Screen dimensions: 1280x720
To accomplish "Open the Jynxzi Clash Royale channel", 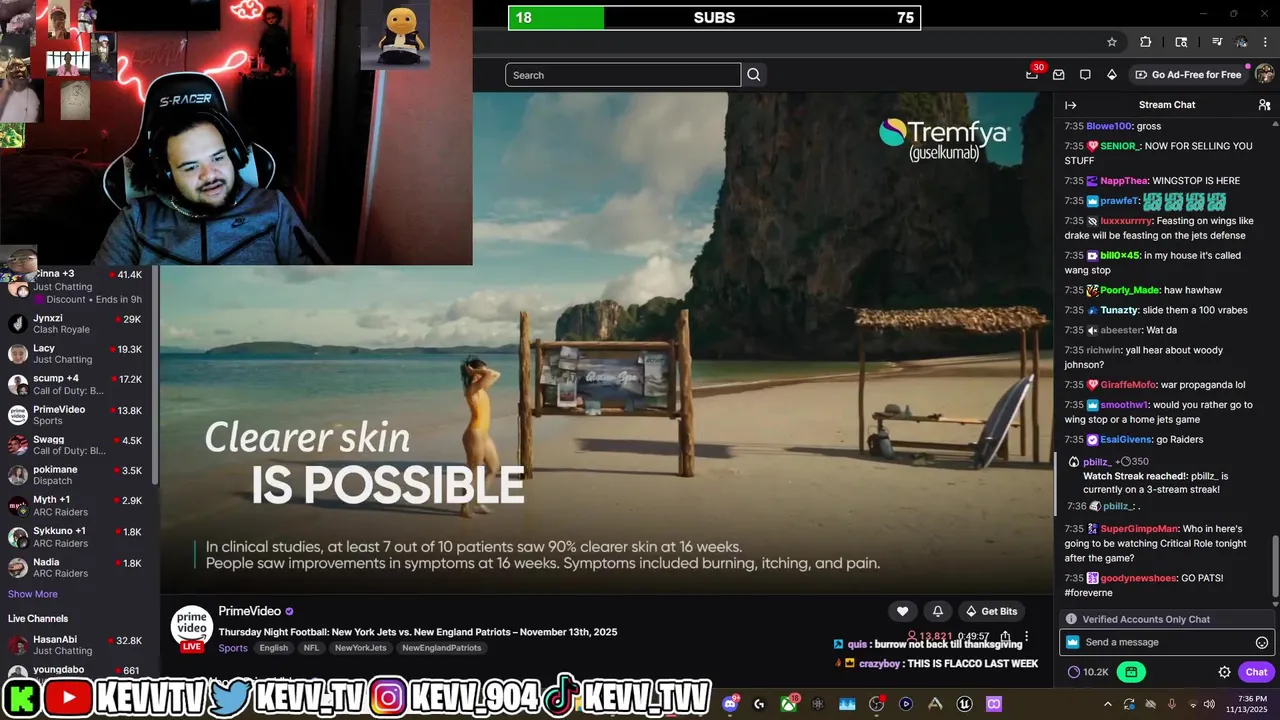I will coord(76,324).
